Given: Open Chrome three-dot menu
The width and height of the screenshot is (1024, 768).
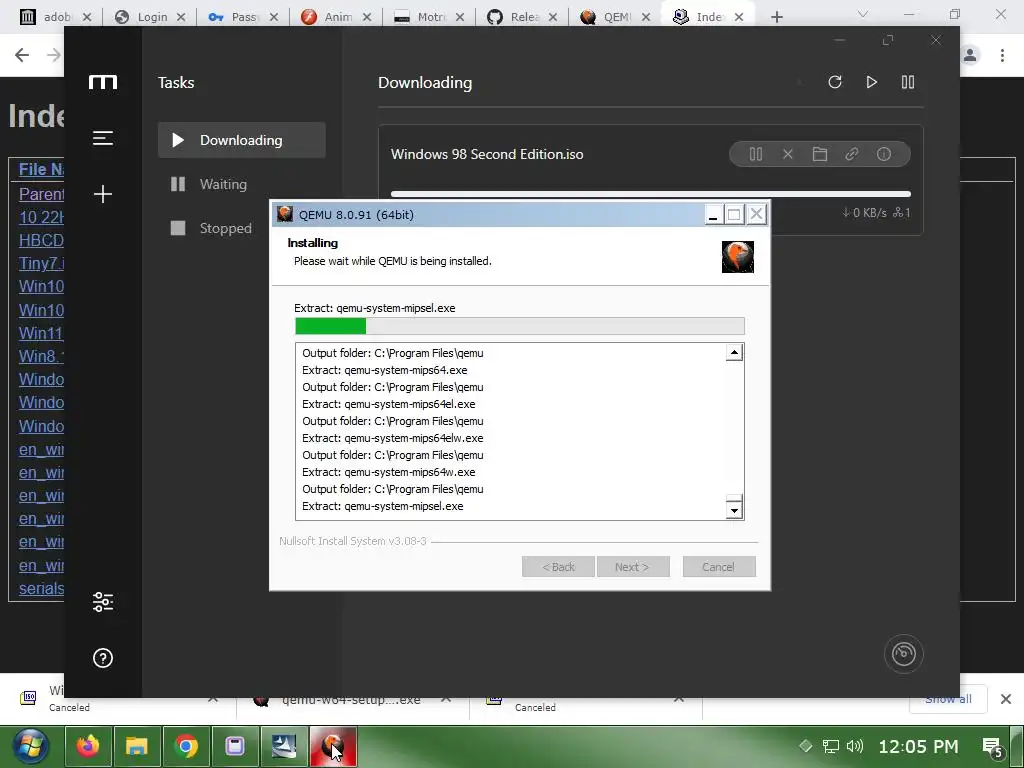Looking at the screenshot, I should pyautogui.click(x=1002, y=55).
